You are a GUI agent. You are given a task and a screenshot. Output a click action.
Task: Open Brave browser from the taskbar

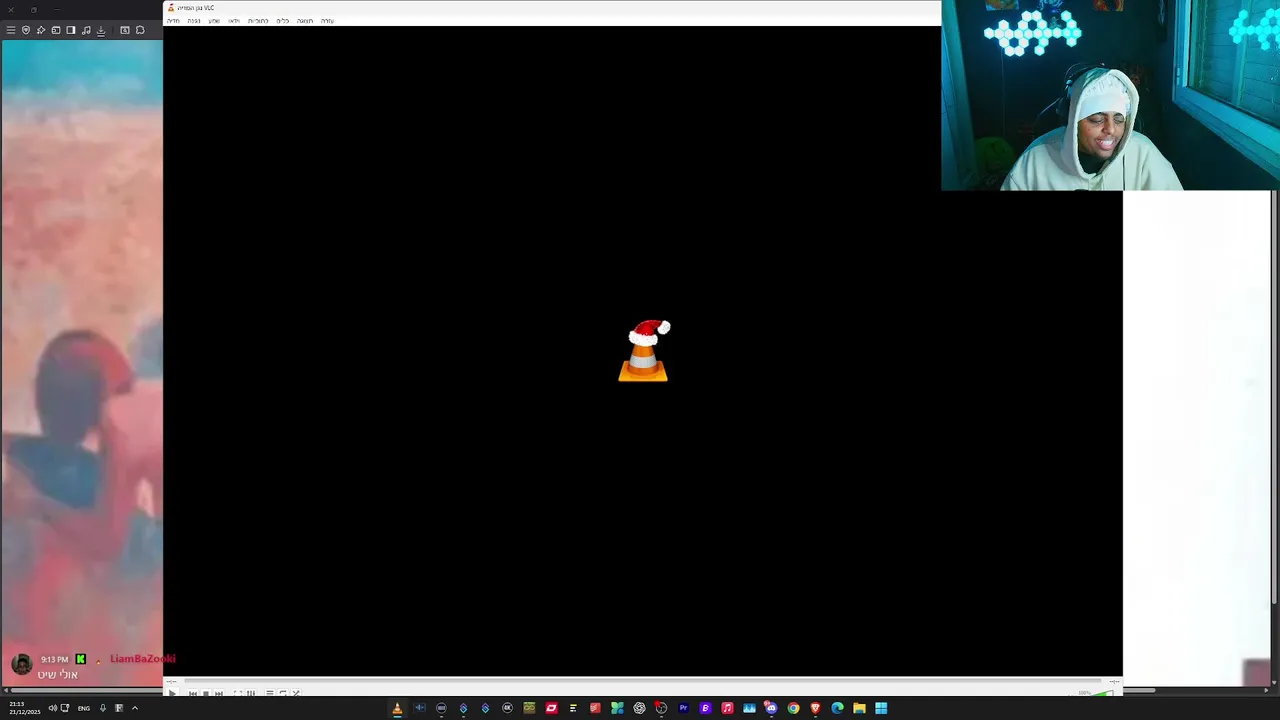point(815,708)
